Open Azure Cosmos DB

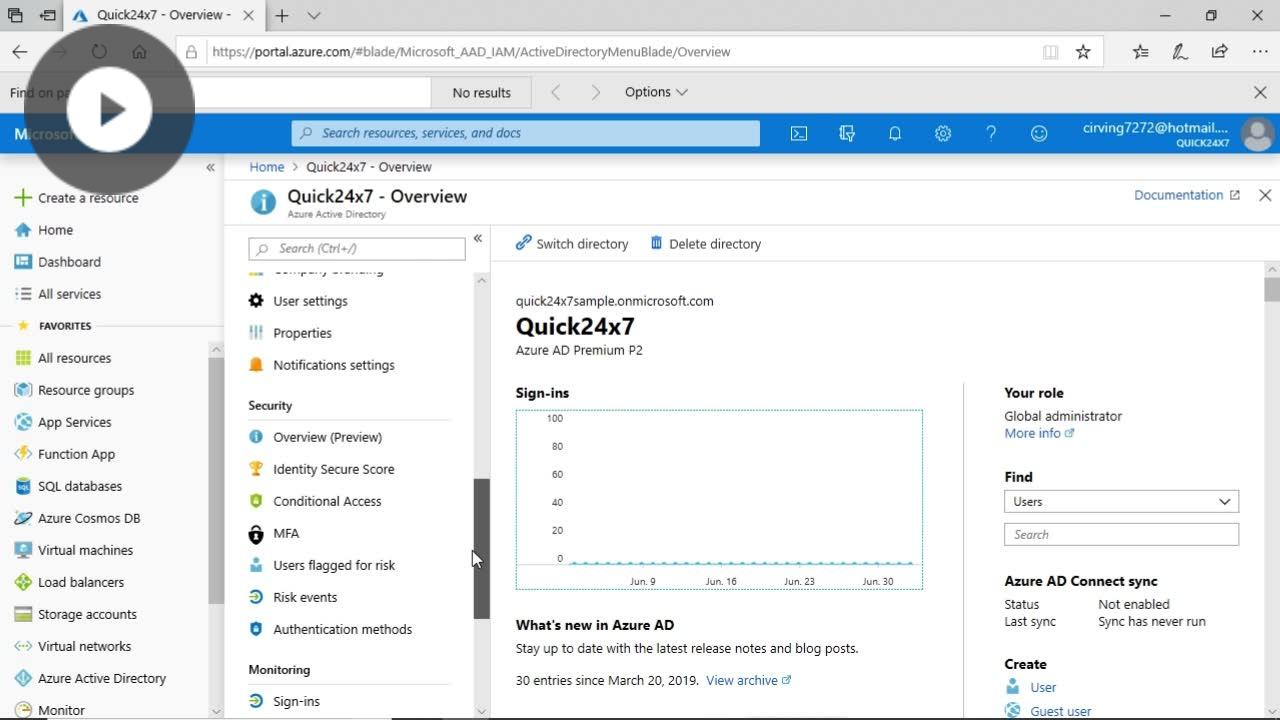pyautogui.click(x=77, y=518)
